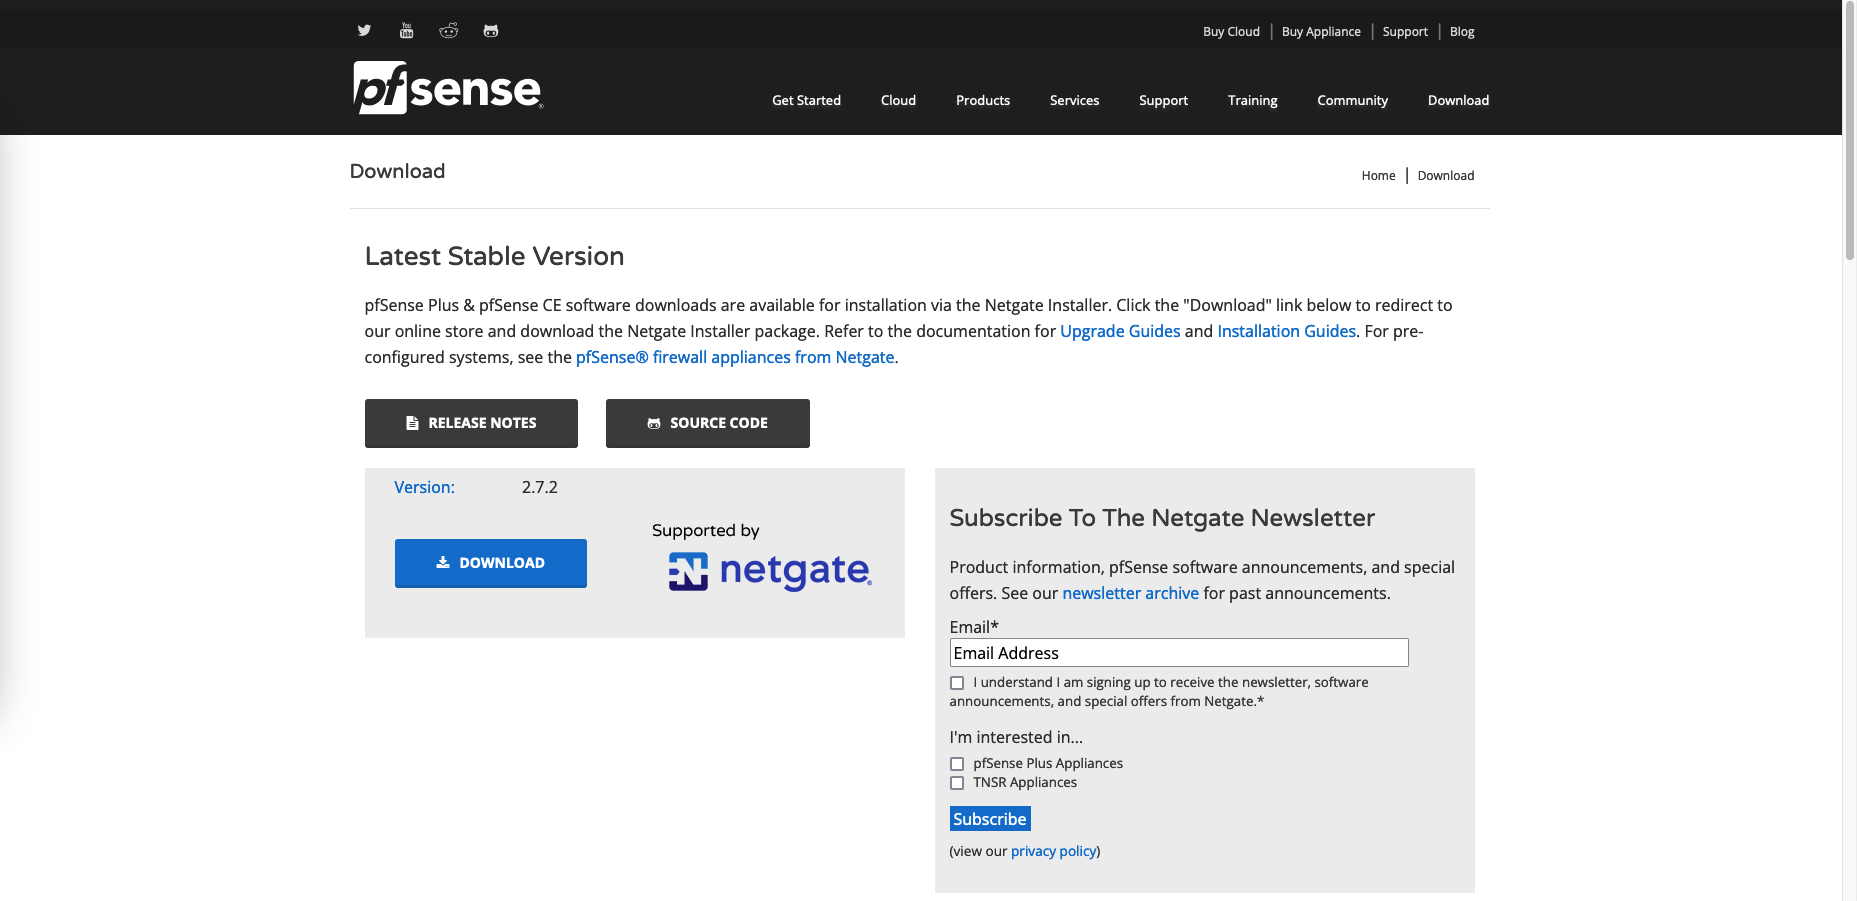Click the Email Address input field
This screenshot has height=901, width=1857.
[x=1178, y=653]
